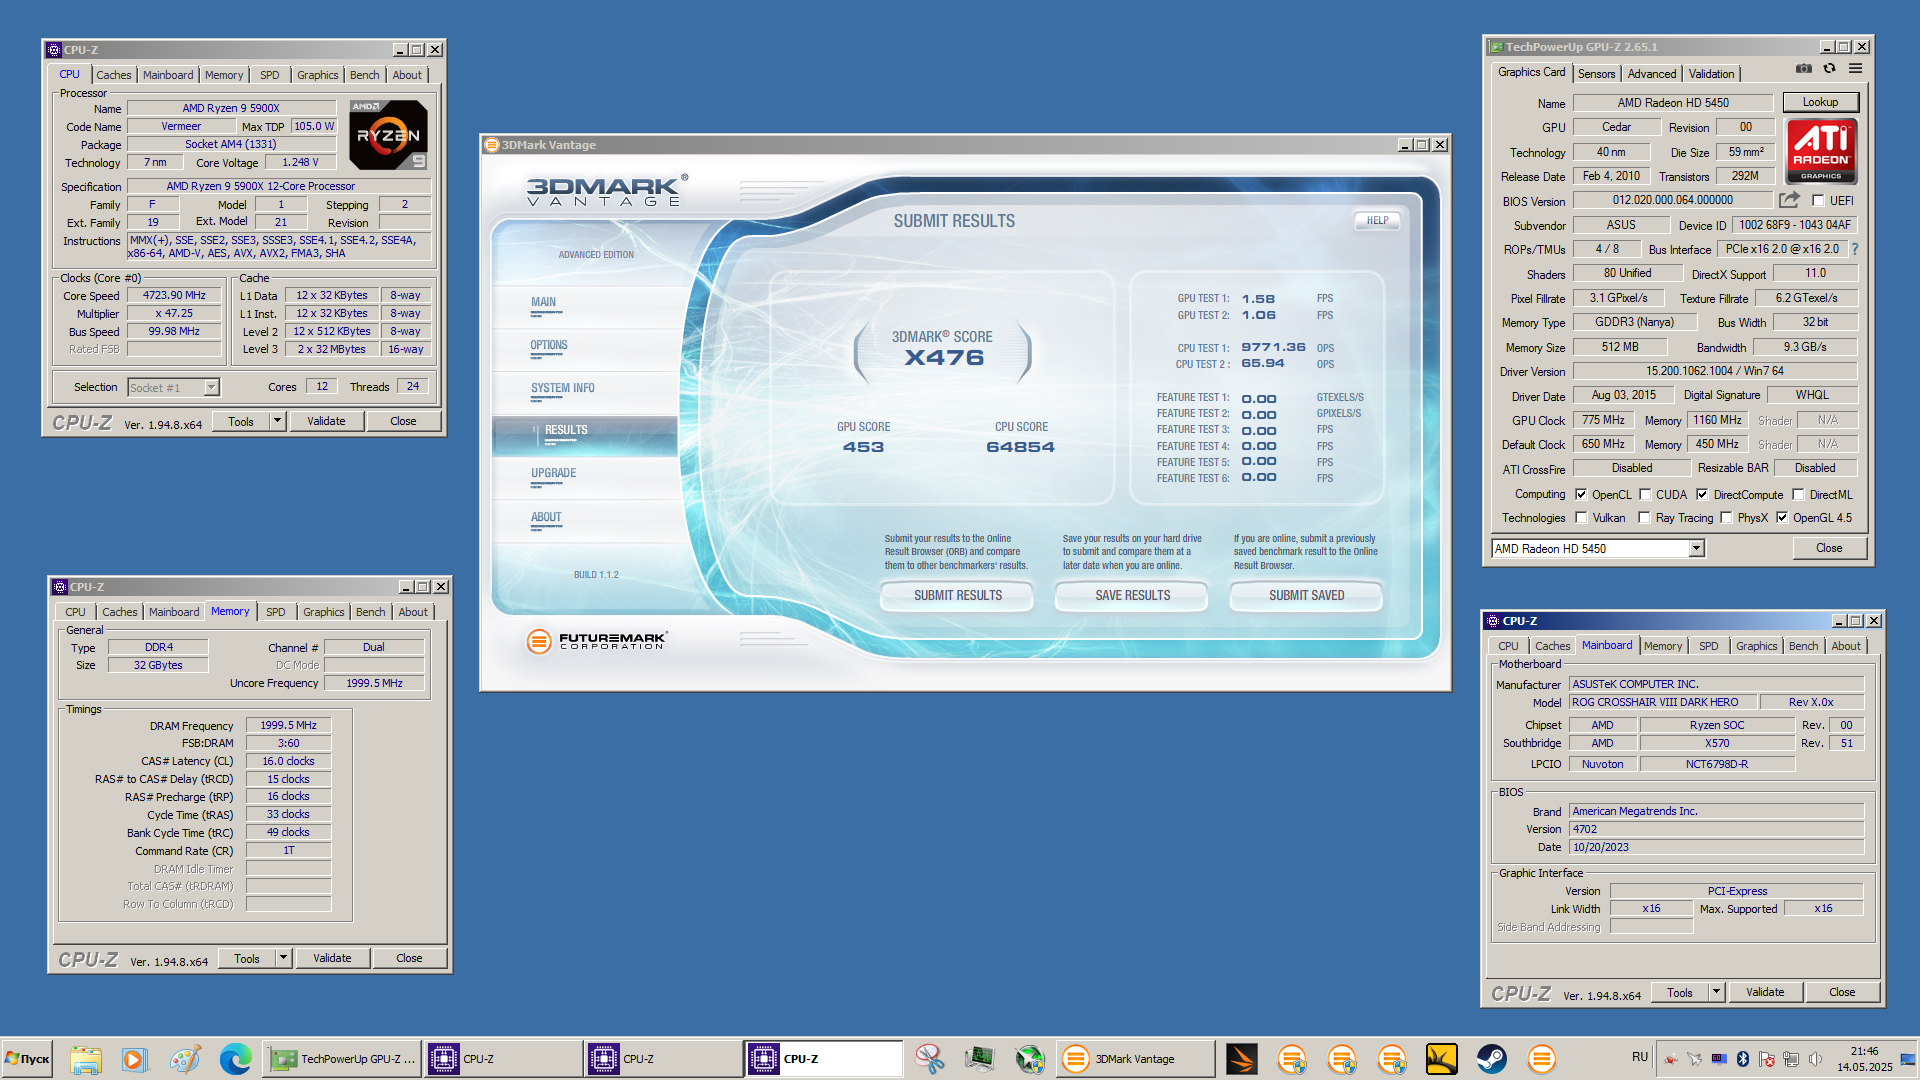The width and height of the screenshot is (1920, 1080).
Task: Open the Validation tab in GPU-Z
Action: (x=1711, y=73)
